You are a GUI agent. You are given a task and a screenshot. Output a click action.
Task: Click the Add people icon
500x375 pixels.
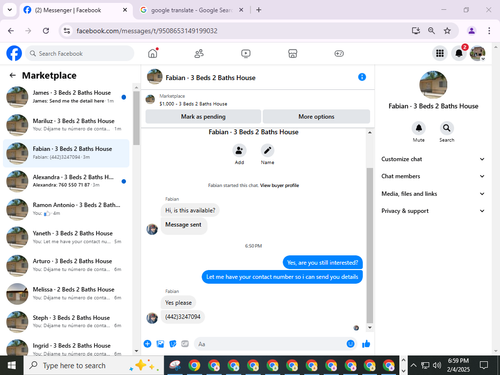(x=239, y=151)
